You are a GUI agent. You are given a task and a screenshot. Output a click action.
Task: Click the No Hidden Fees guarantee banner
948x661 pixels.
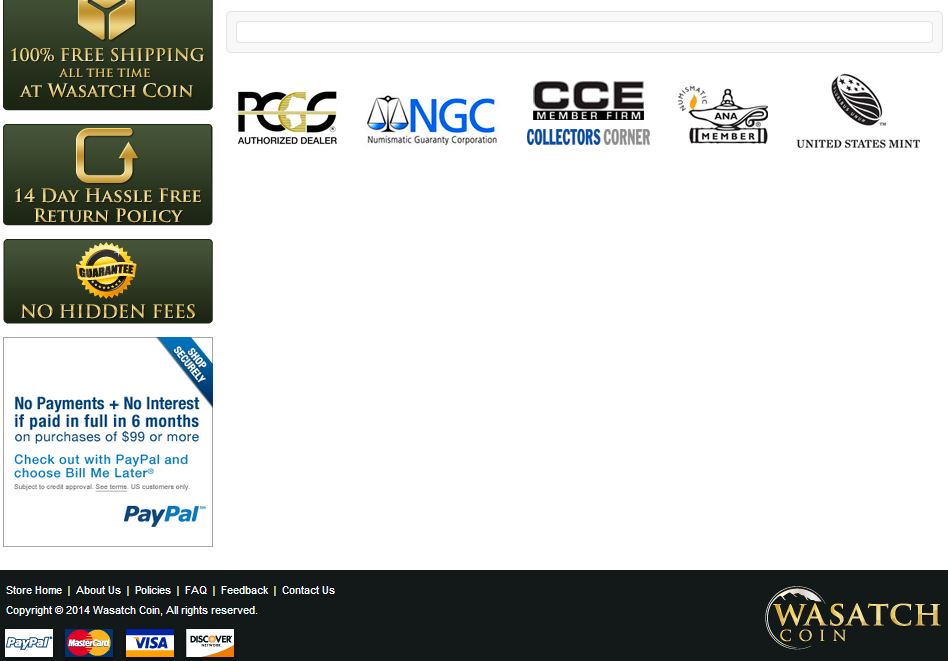tap(108, 281)
